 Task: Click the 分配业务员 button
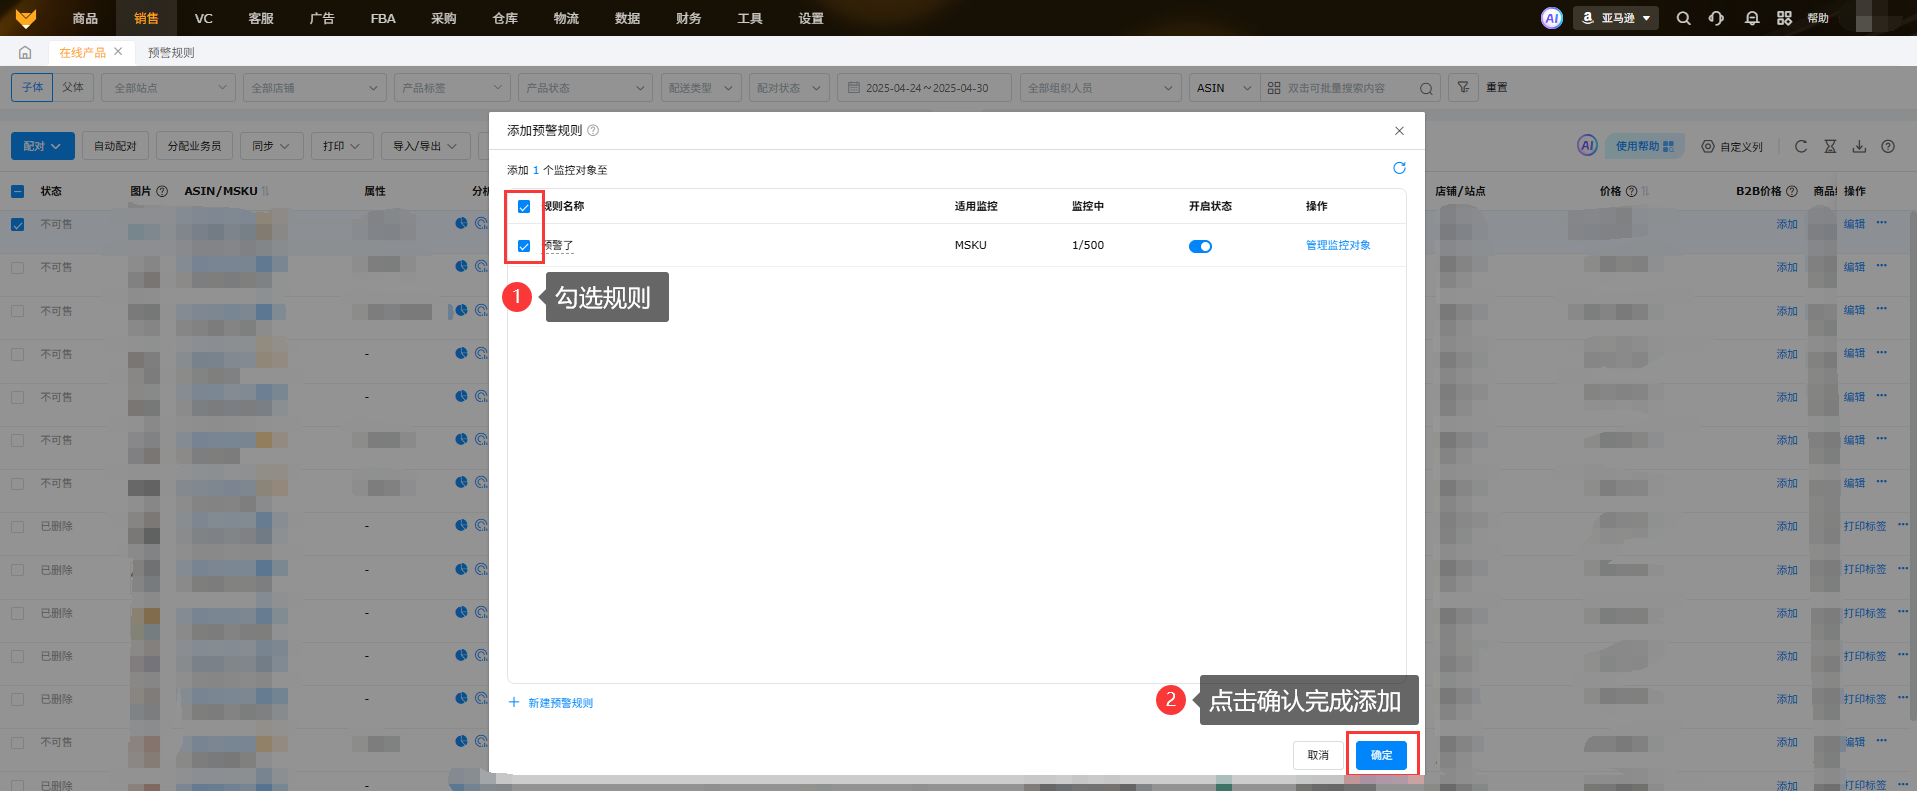(194, 146)
